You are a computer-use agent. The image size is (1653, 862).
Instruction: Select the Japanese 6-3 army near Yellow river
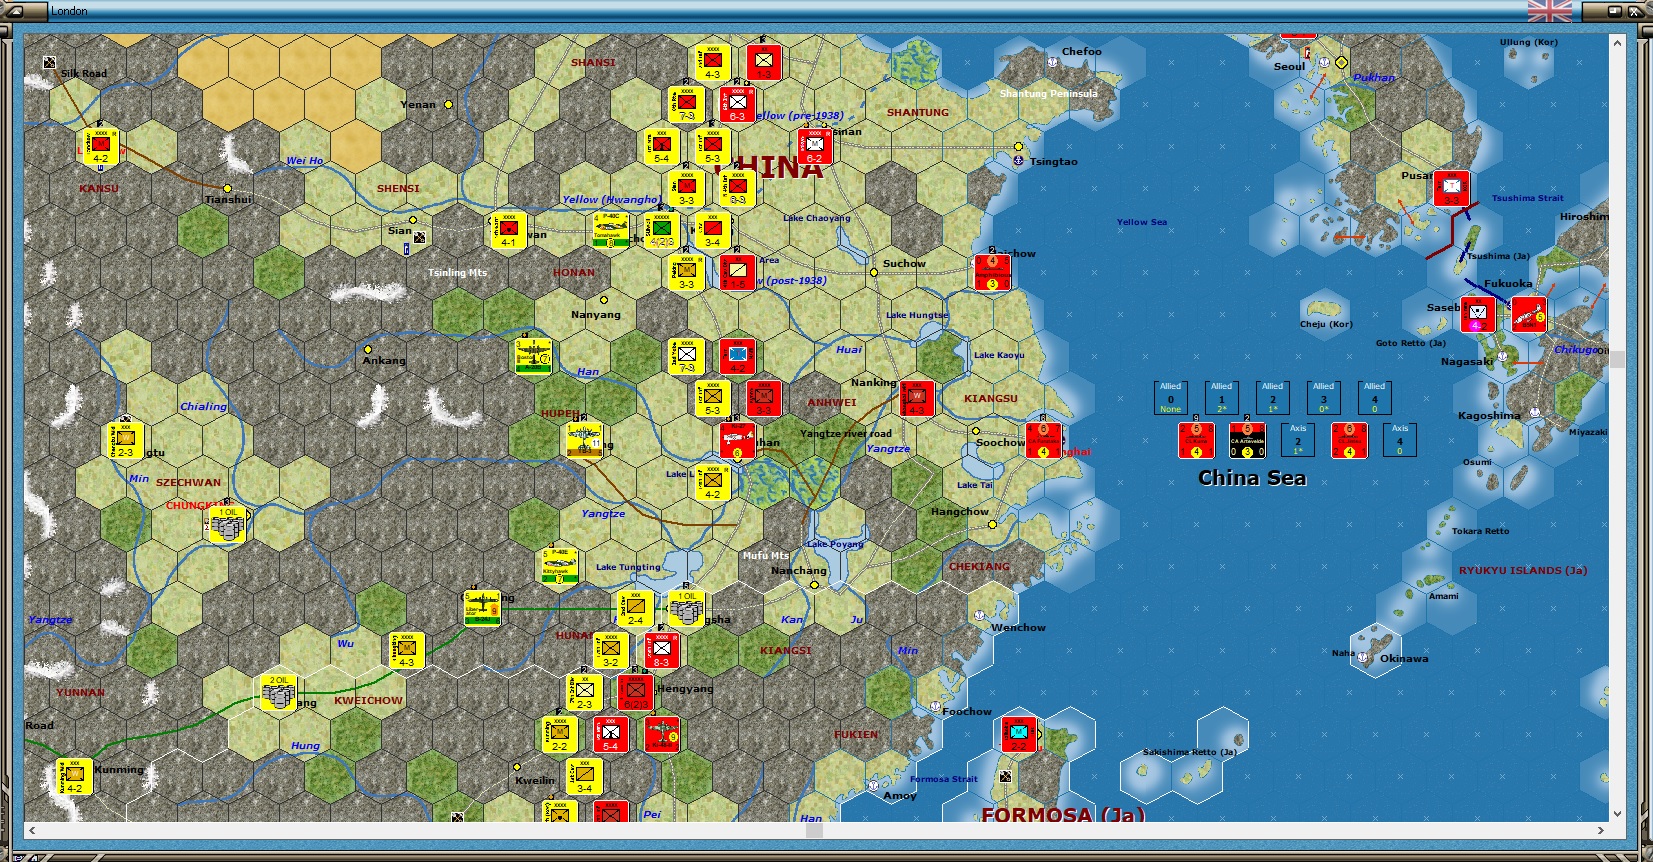pyautogui.click(x=738, y=104)
